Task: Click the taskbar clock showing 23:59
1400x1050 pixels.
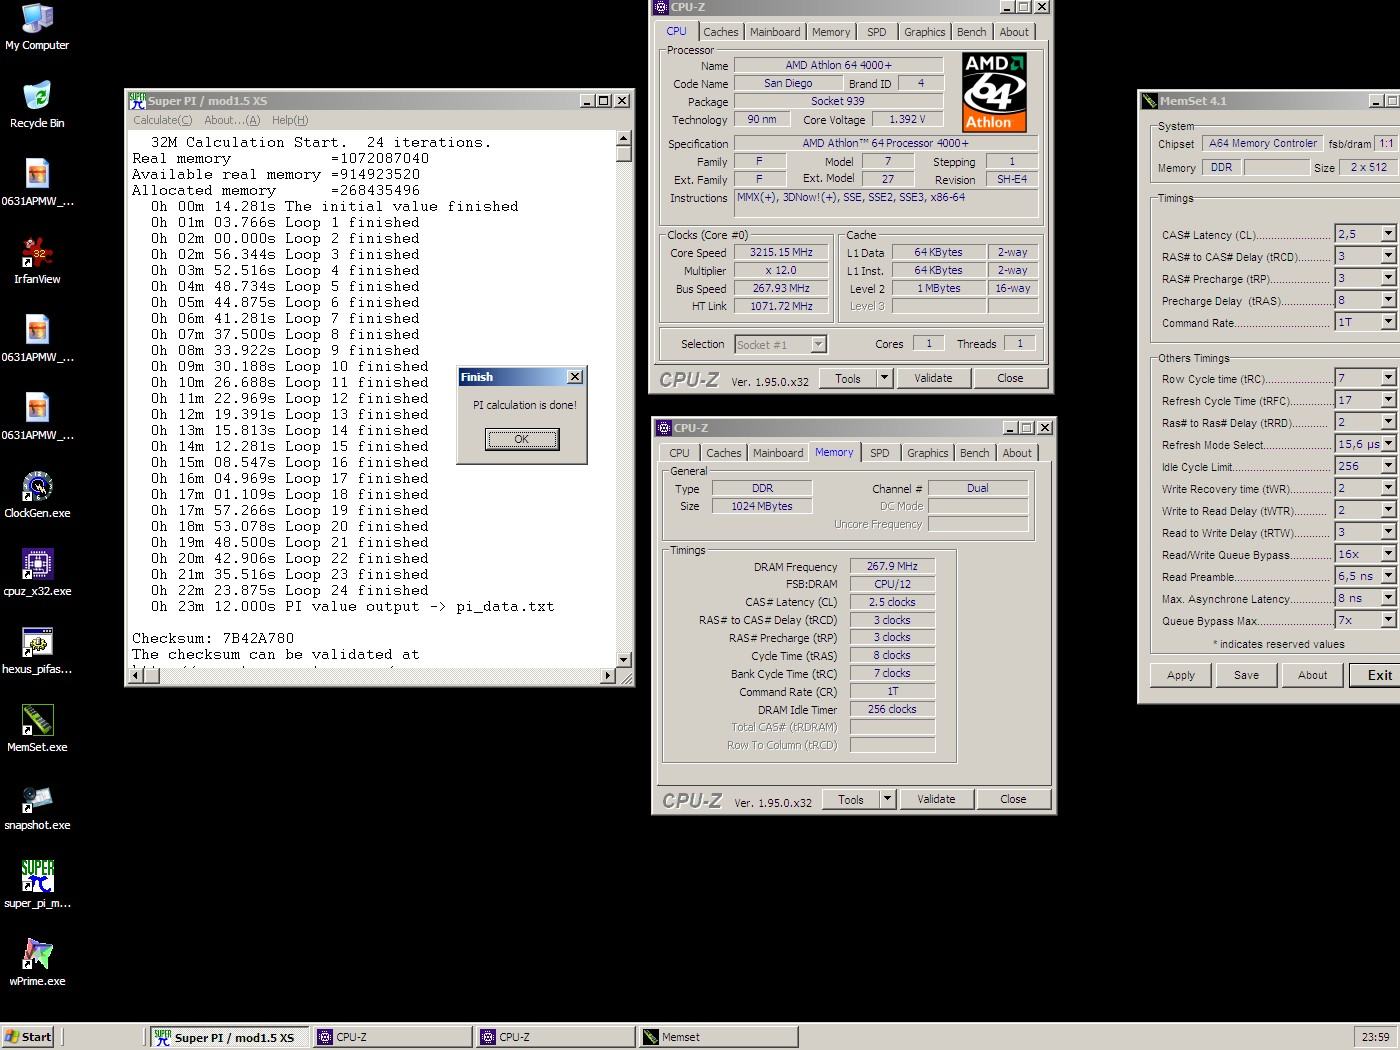Action: click(x=1375, y=1037)
